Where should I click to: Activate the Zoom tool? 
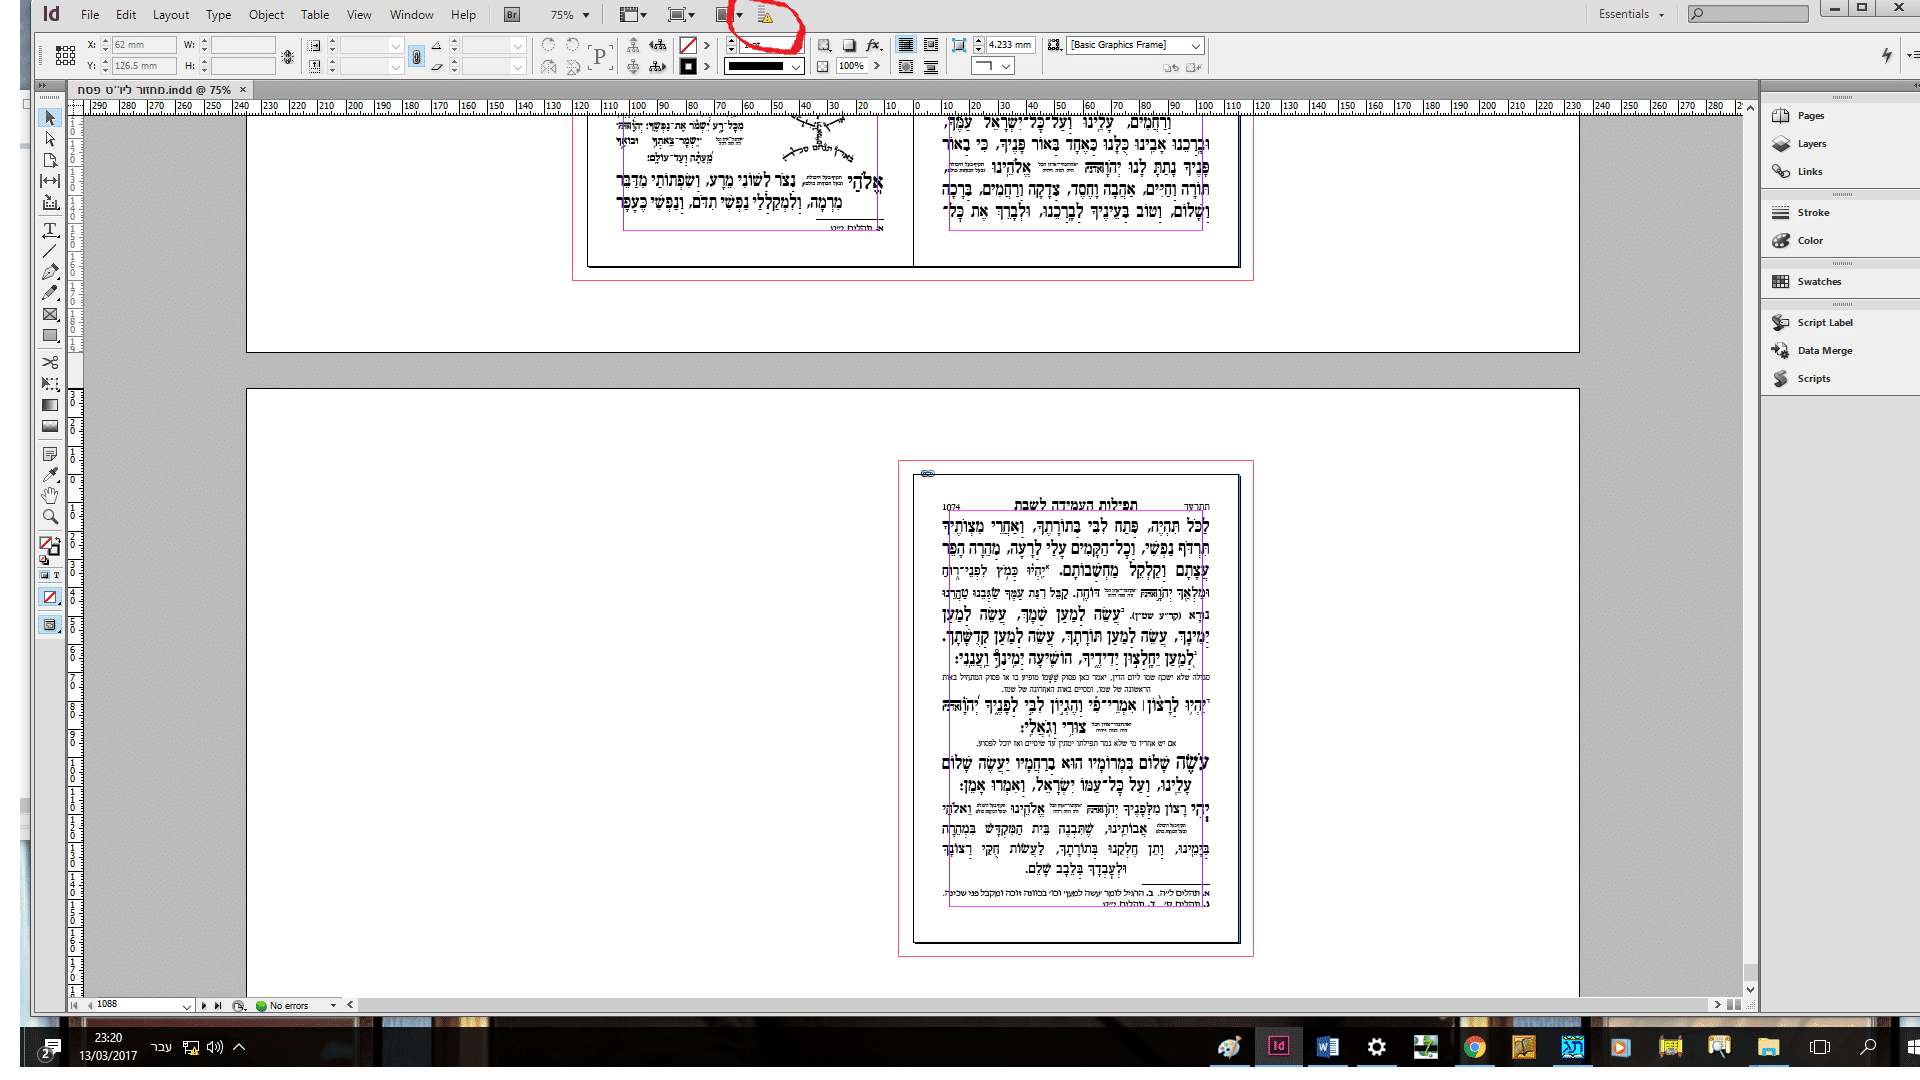coord(50,517)
